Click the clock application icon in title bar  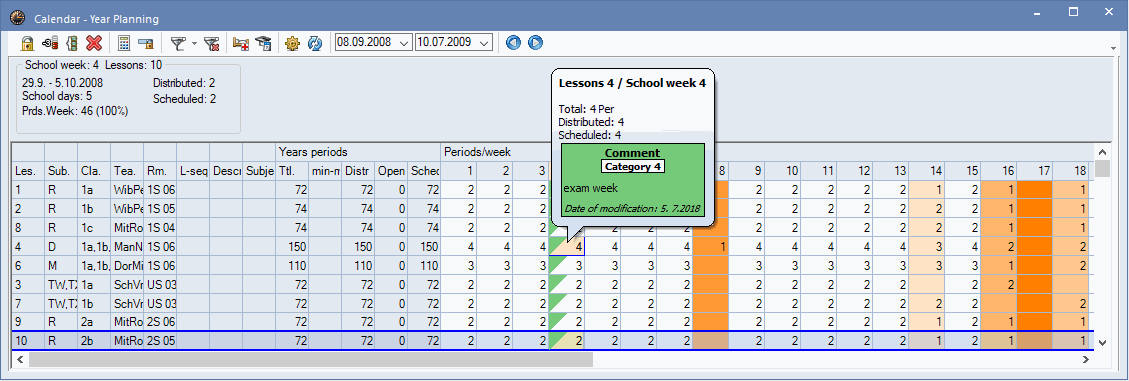tap(18, 18)
